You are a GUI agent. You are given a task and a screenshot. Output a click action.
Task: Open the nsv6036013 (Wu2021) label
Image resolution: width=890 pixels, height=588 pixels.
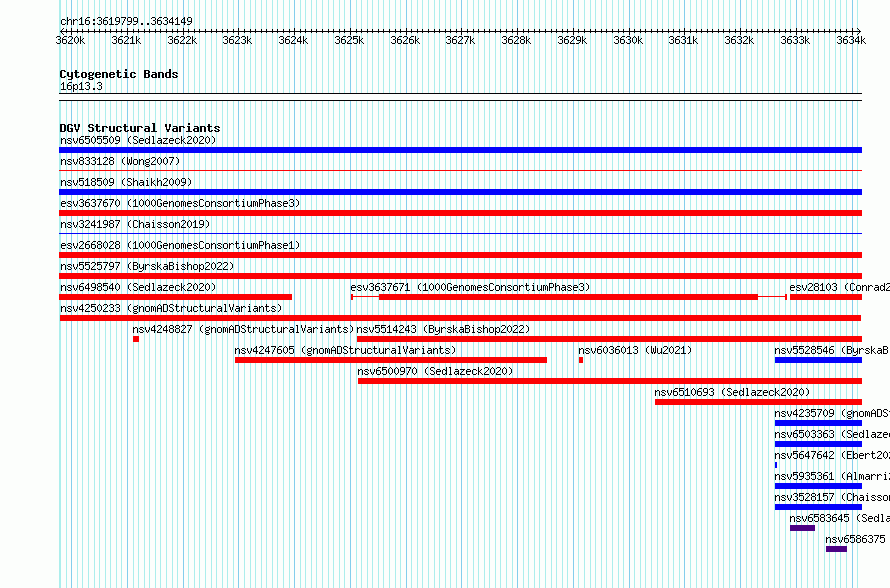[635, 350]
